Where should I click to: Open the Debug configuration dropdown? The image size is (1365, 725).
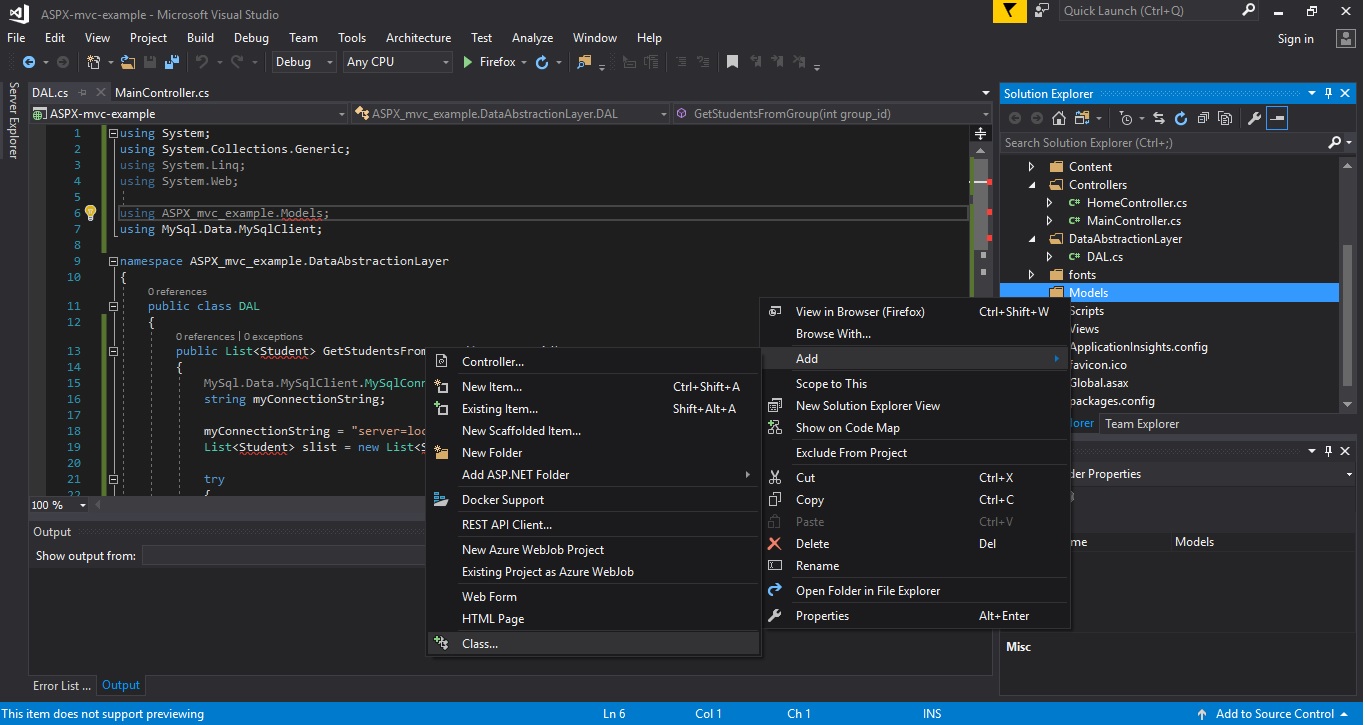click(304, 62)
